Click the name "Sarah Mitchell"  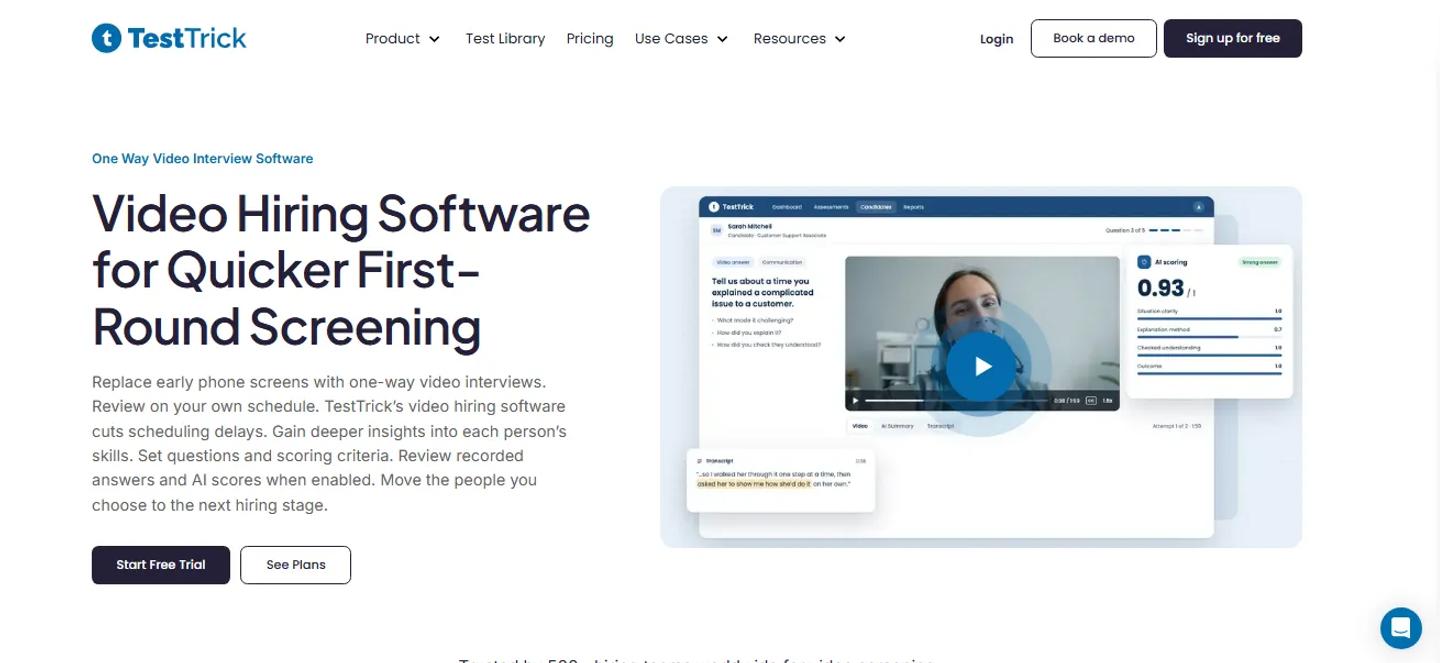point(750,226)
